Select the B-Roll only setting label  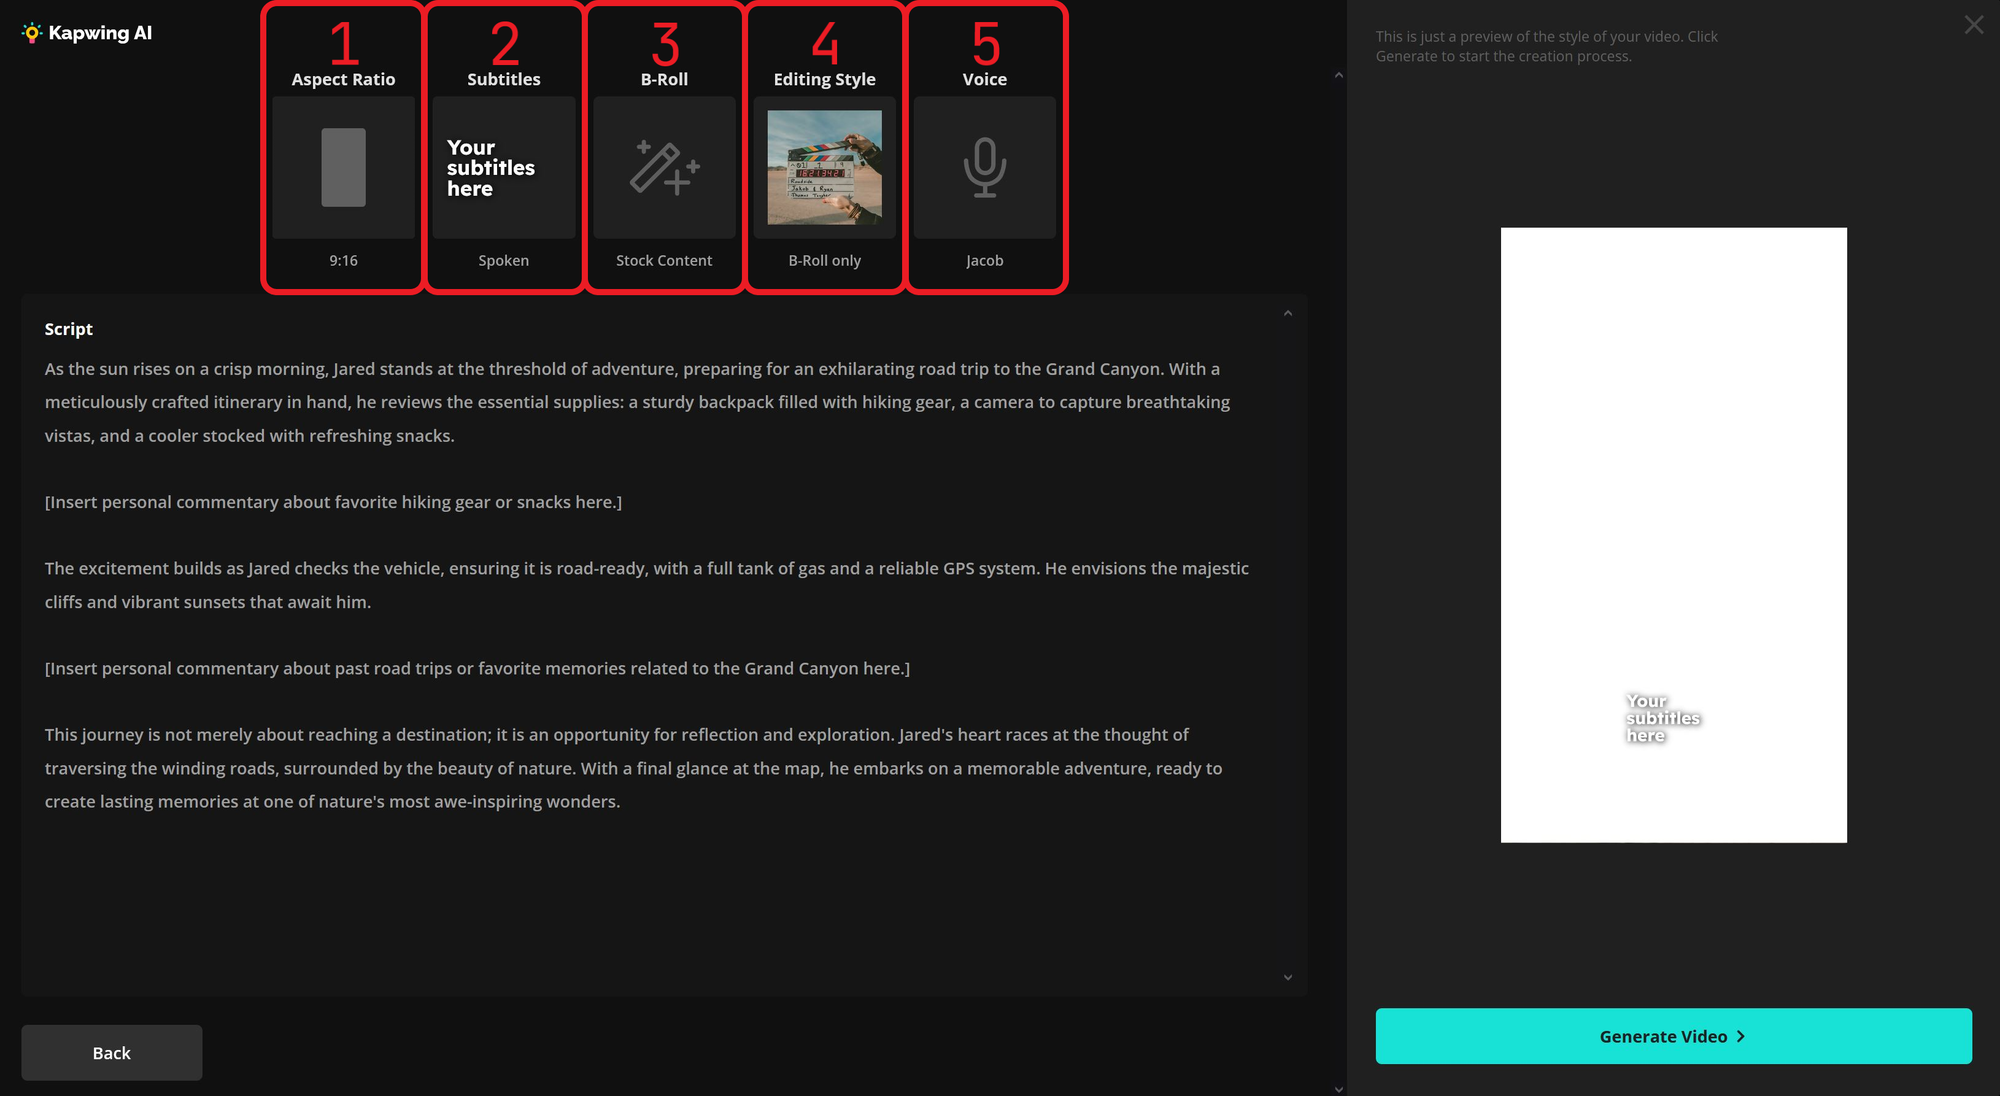(824, 260)
